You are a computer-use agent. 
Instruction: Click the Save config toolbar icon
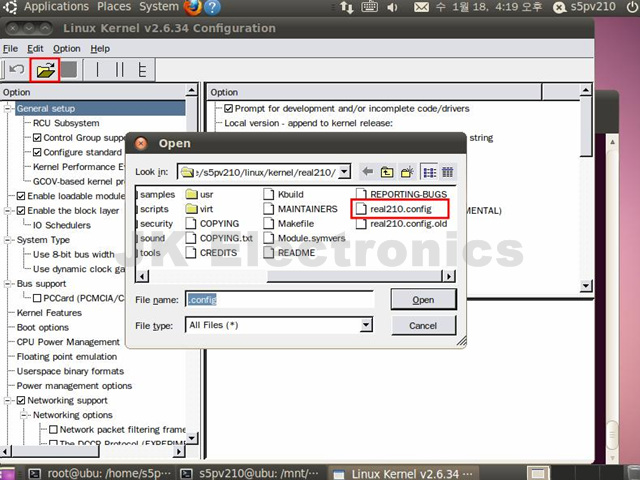(x=69, y=69)
